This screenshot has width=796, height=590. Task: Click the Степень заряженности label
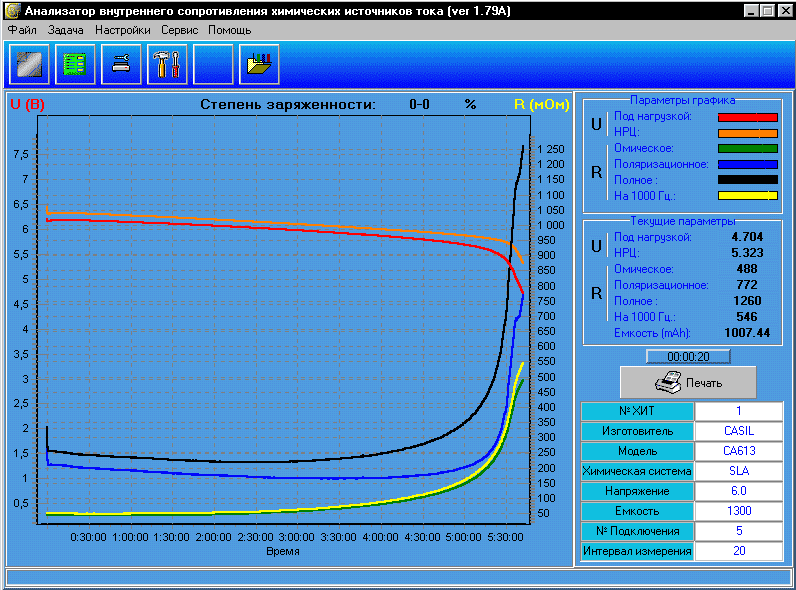tap(288, 105)
